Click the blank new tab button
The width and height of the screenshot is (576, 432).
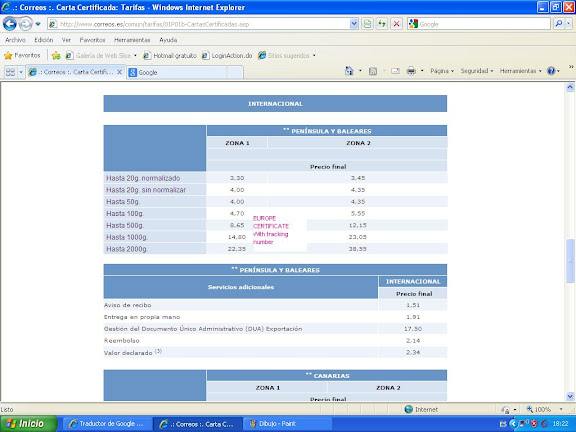[x=235, y=72]
